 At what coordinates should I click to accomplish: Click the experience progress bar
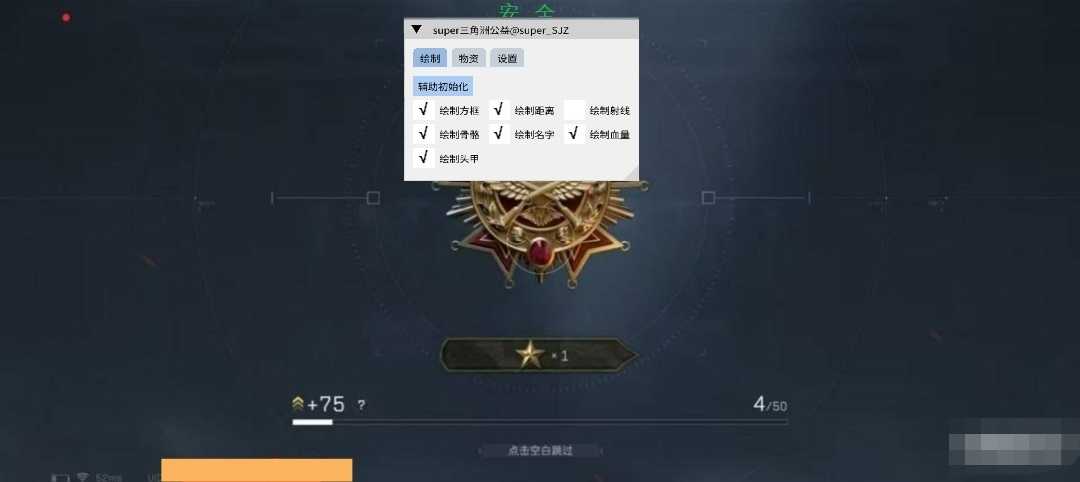[540, 421]
